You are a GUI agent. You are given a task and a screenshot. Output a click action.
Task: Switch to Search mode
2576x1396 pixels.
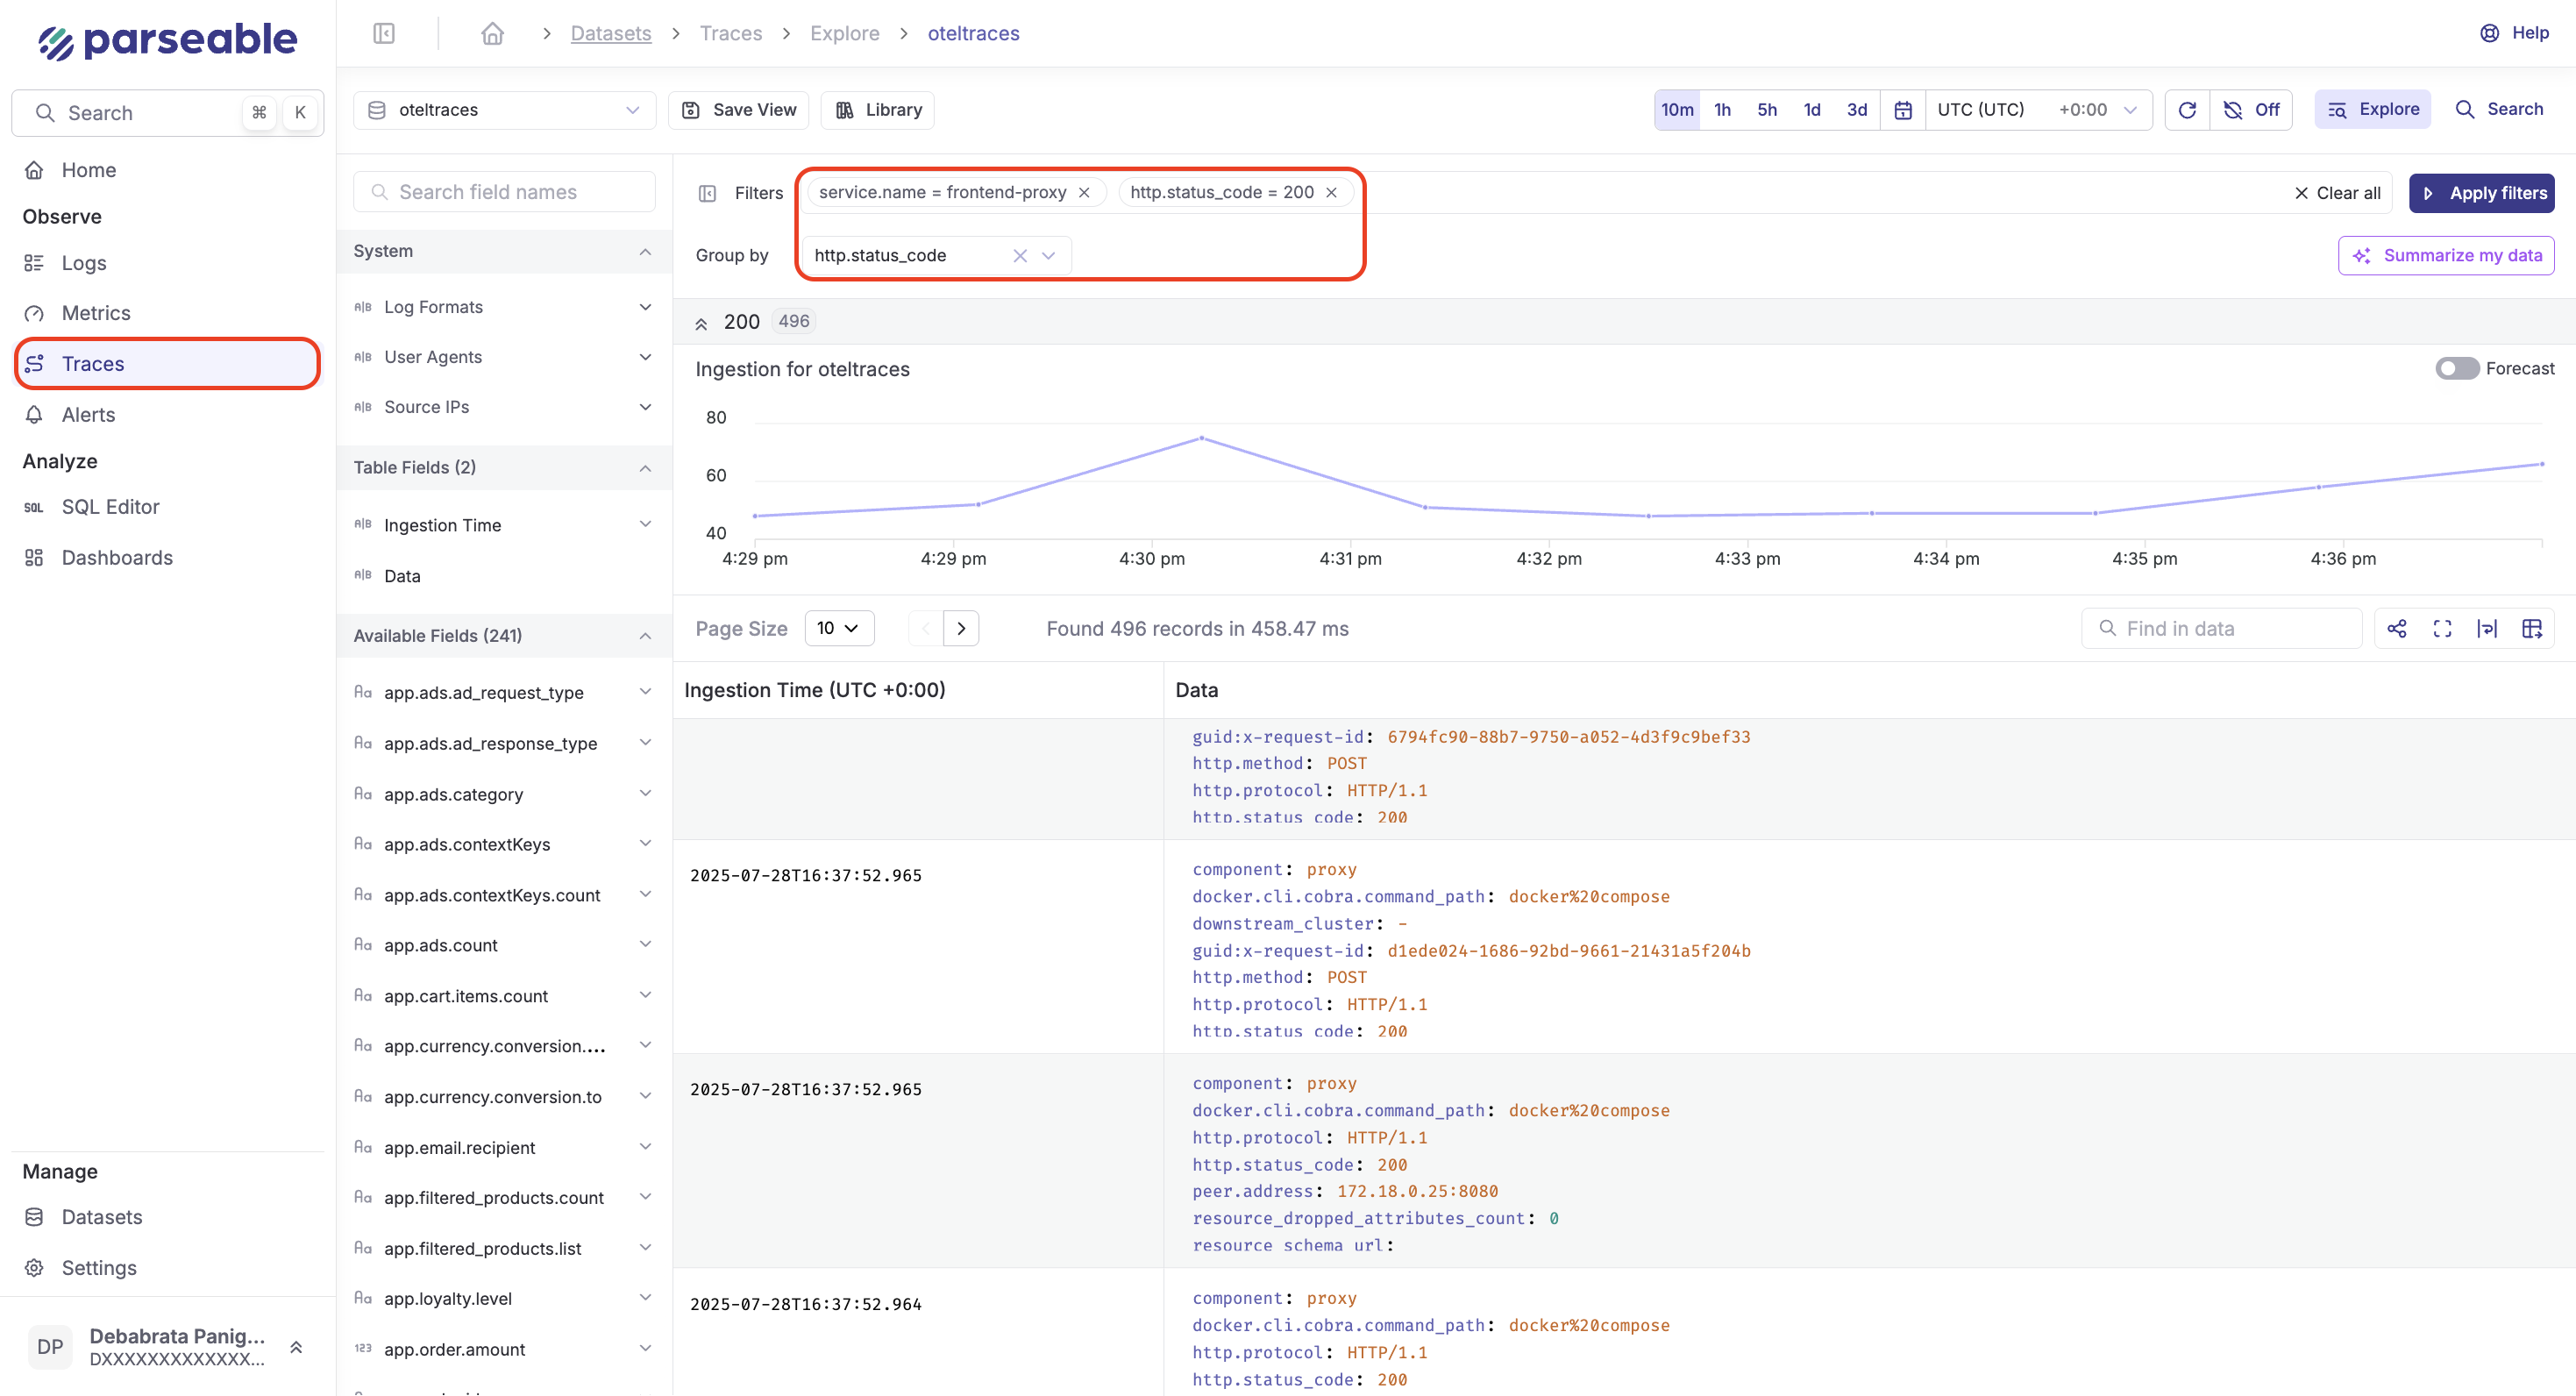pyautogui.click(x=2499, y=109)
